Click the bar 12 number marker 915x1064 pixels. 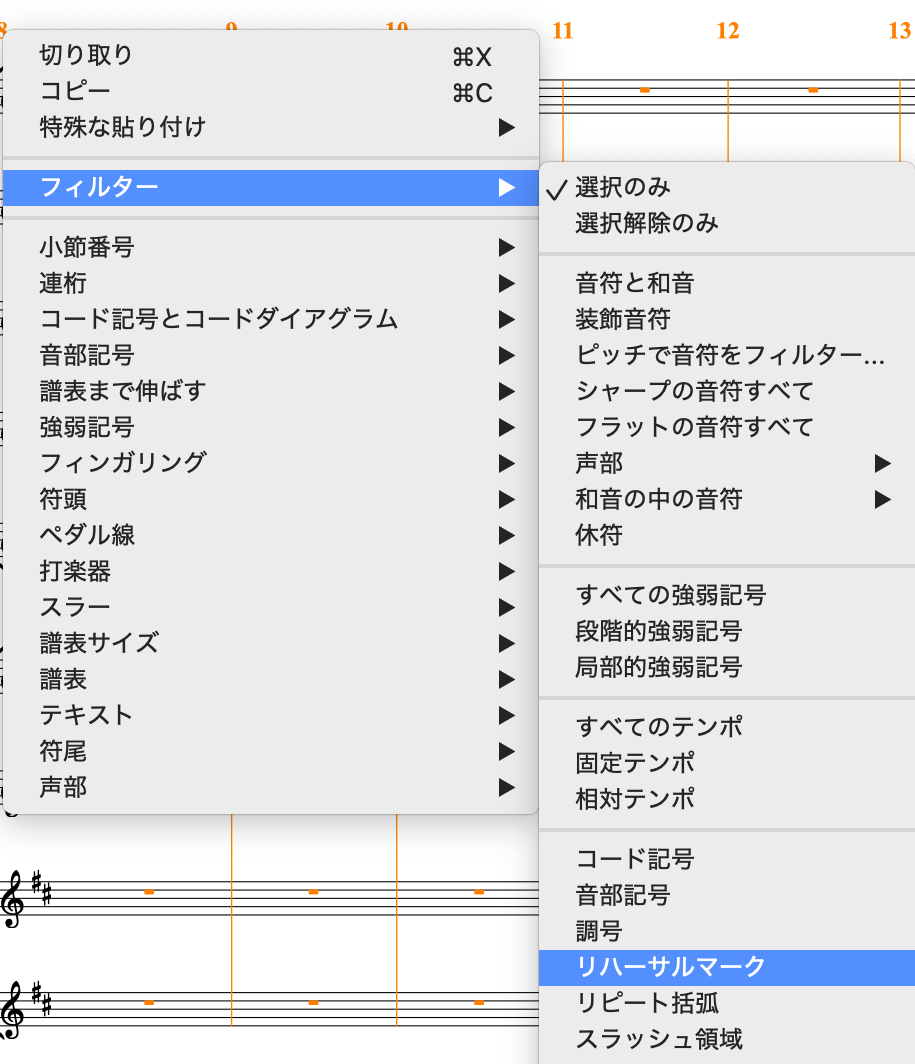pyautogui.click(x=727, y=31)
